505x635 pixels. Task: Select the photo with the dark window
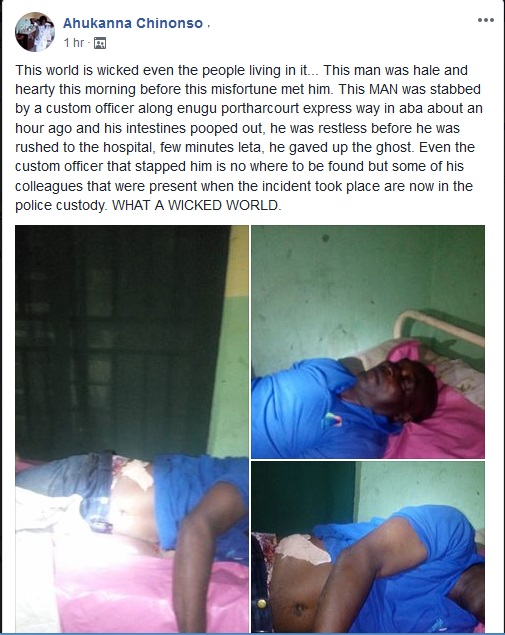(x=132, y=429)
